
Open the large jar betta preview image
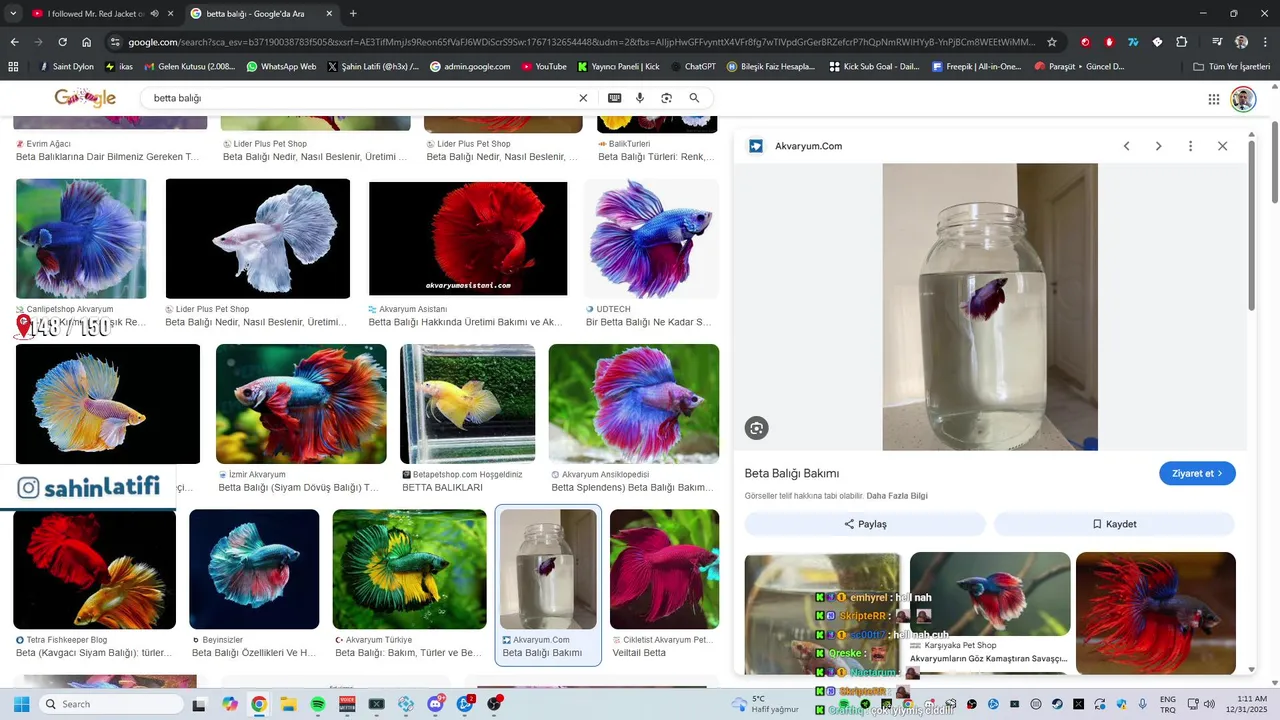(x=990, y=307)
